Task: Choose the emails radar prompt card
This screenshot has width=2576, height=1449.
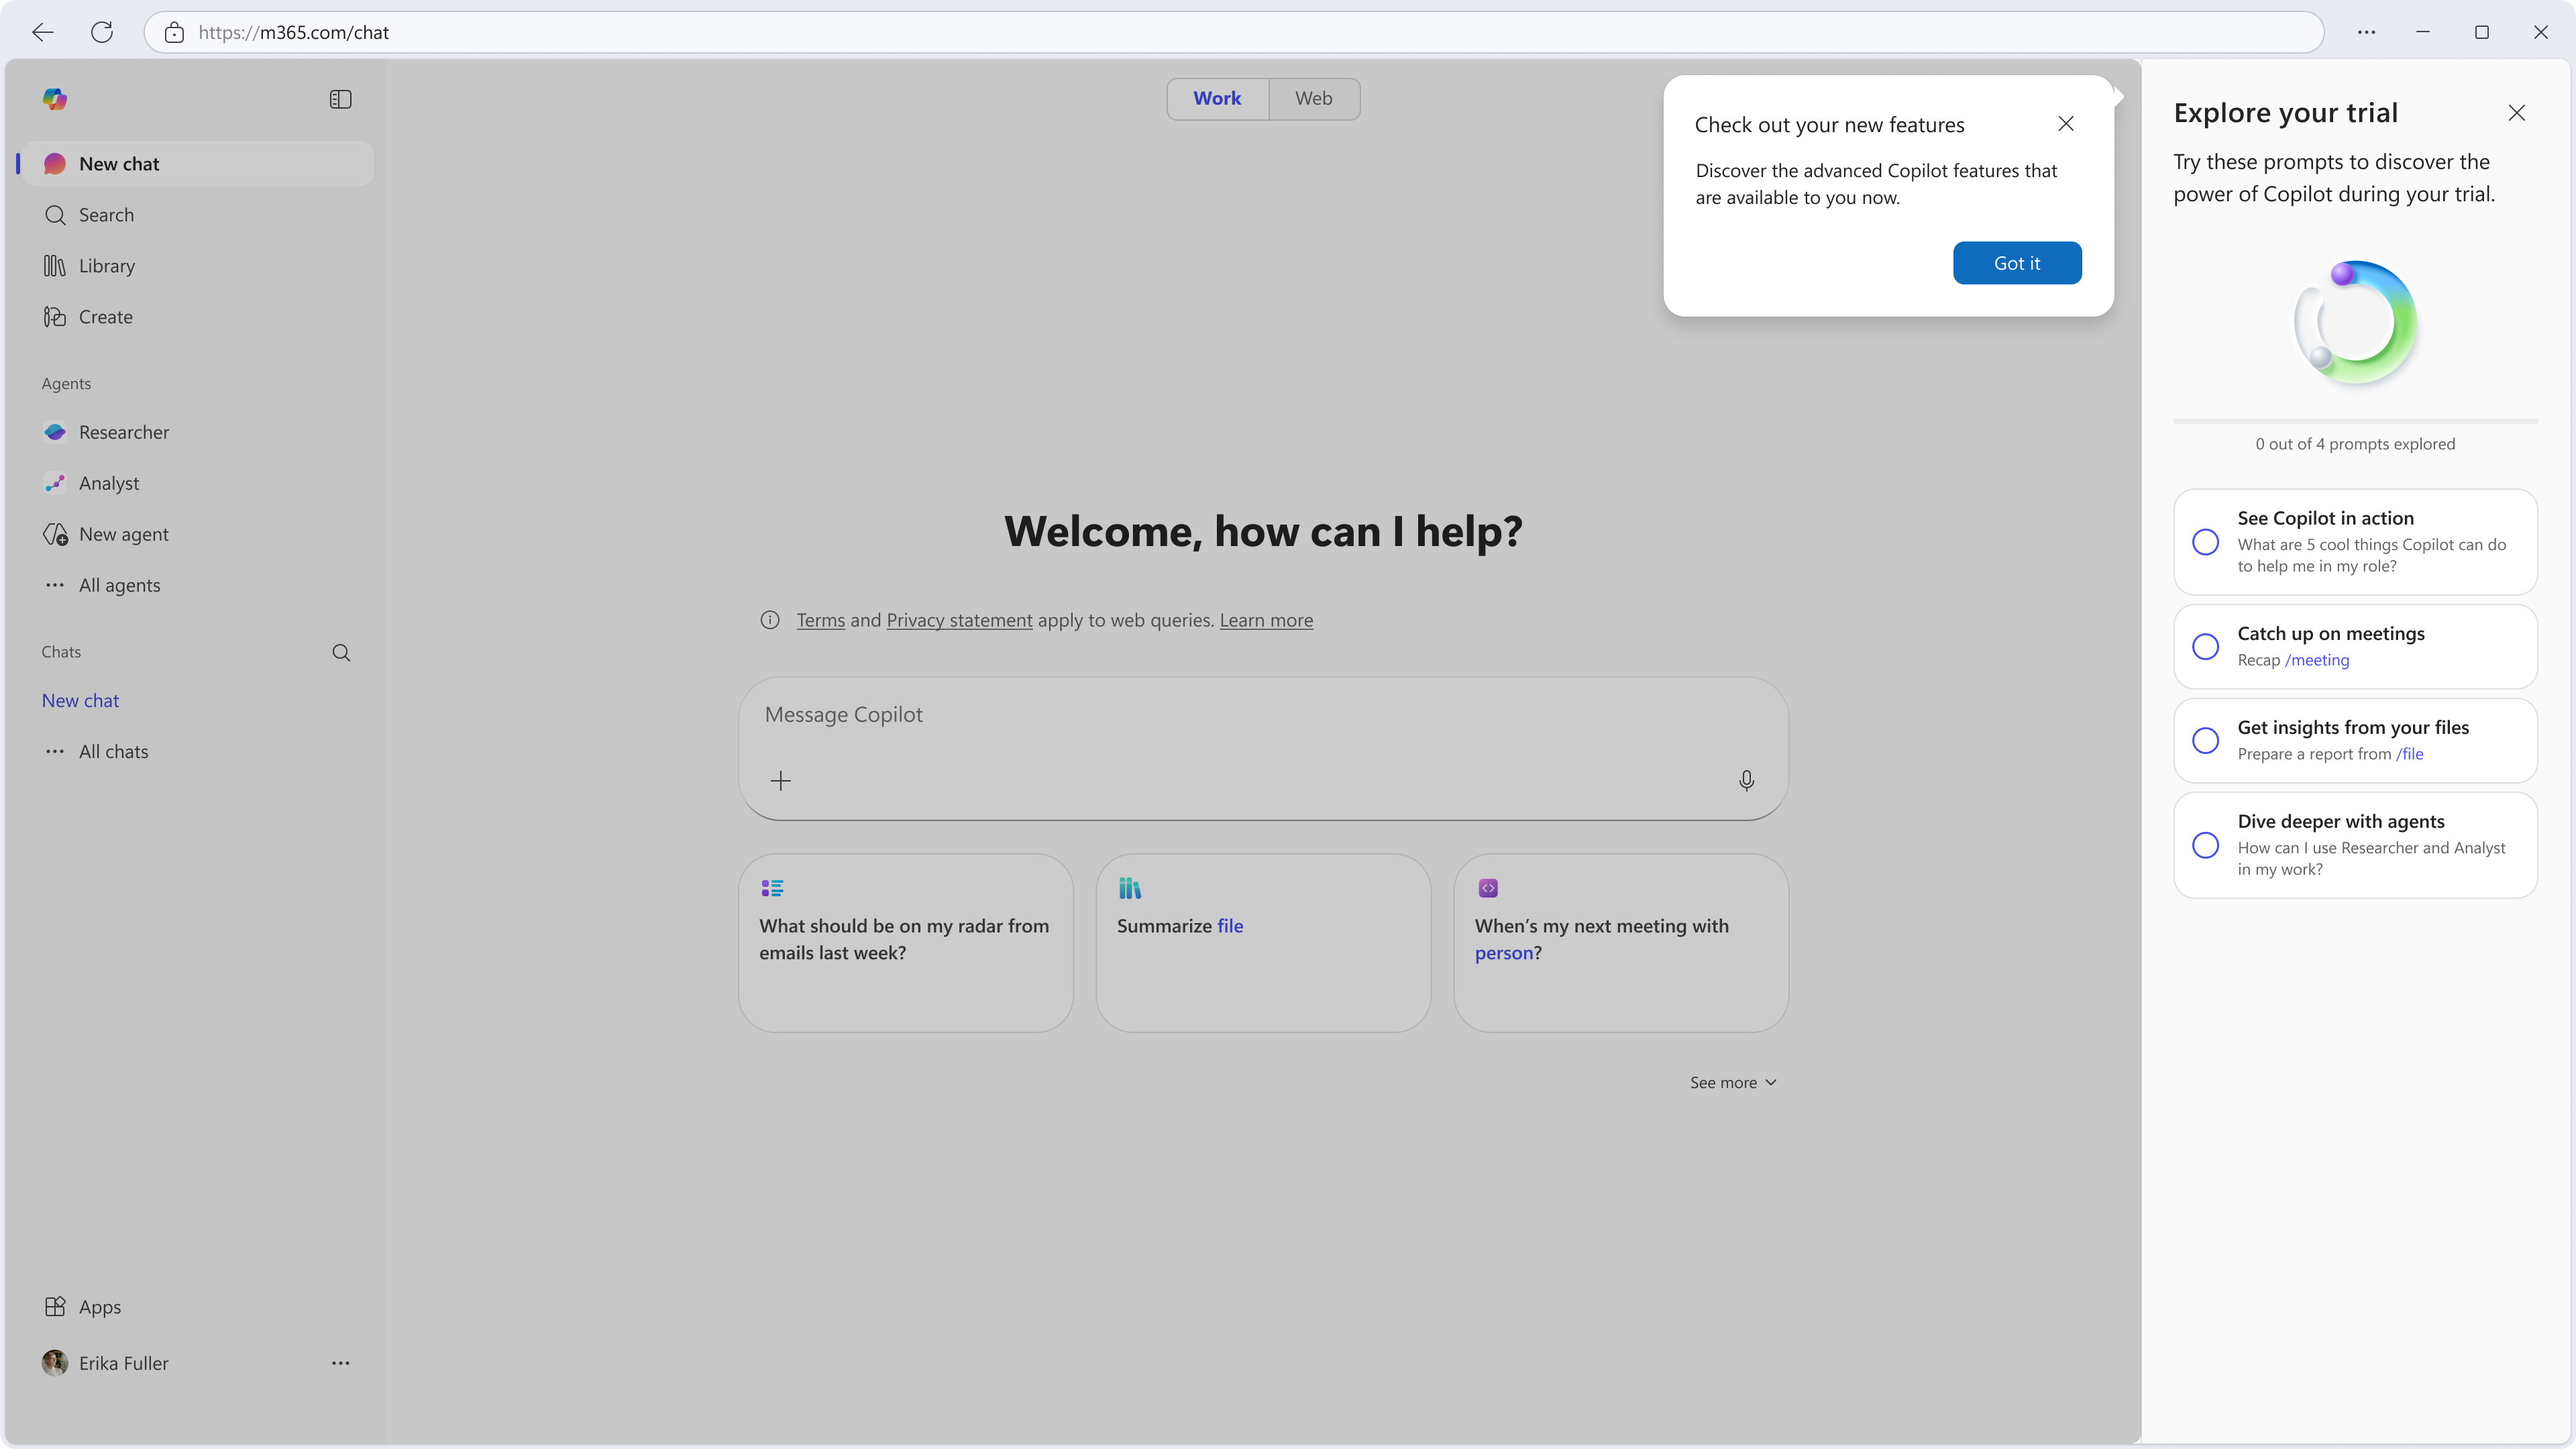Action: [906, 943]
